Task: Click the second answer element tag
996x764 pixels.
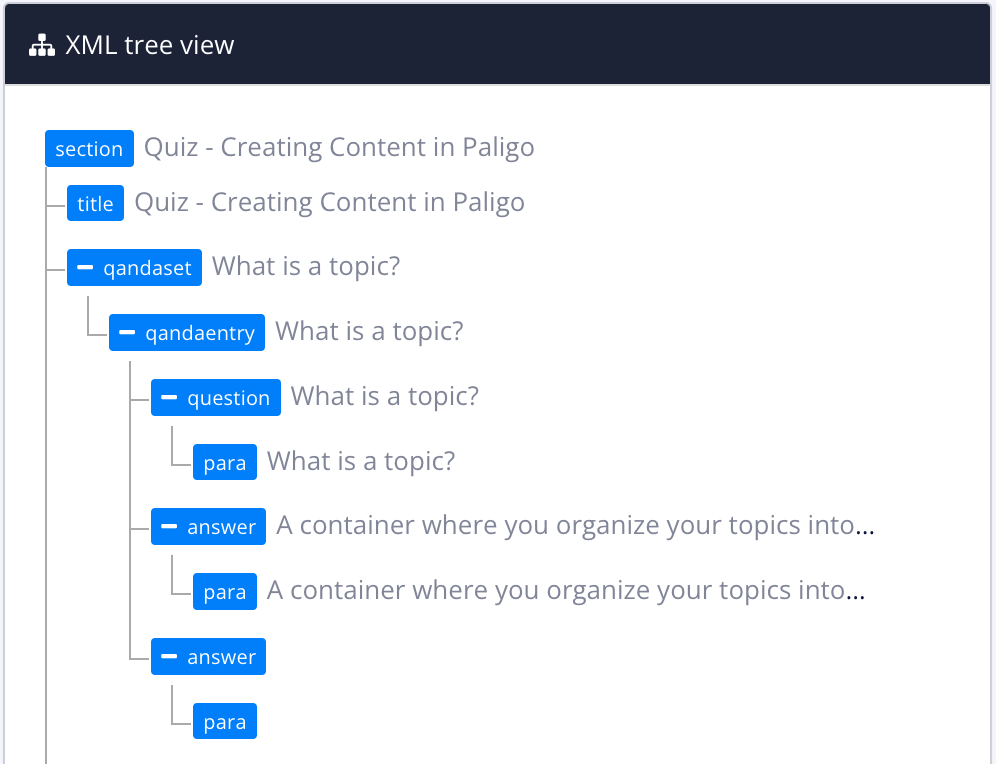Action: tap(220, 656)
